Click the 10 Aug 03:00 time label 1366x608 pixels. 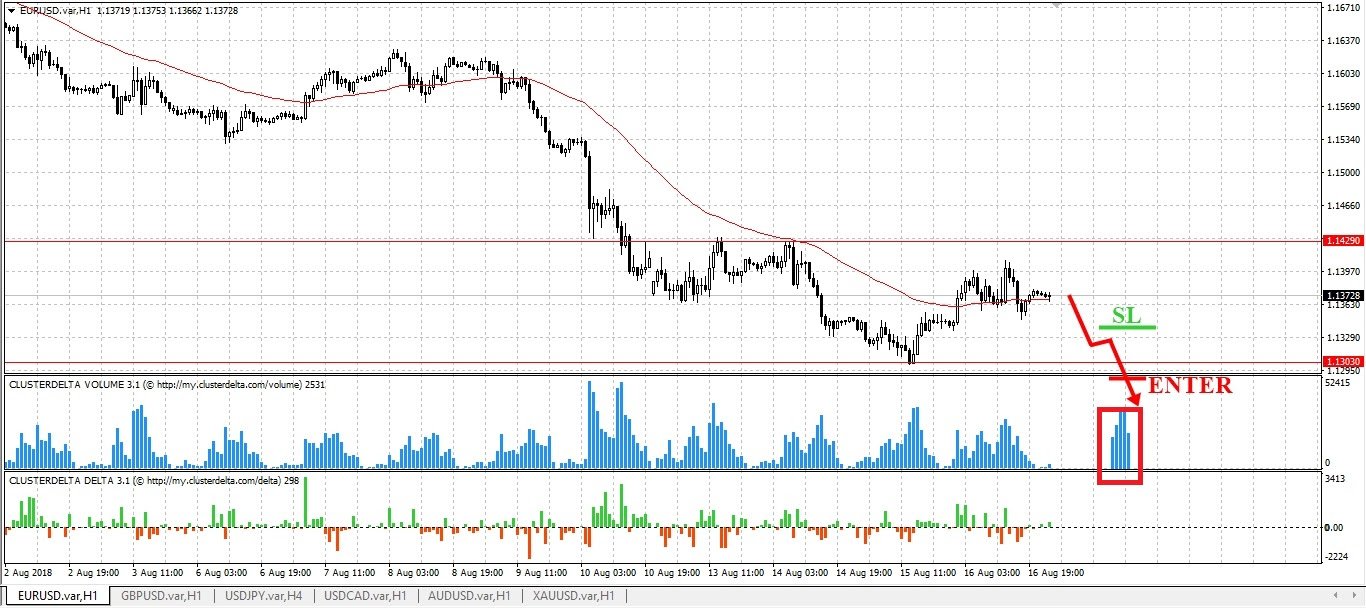click(606, 573)
